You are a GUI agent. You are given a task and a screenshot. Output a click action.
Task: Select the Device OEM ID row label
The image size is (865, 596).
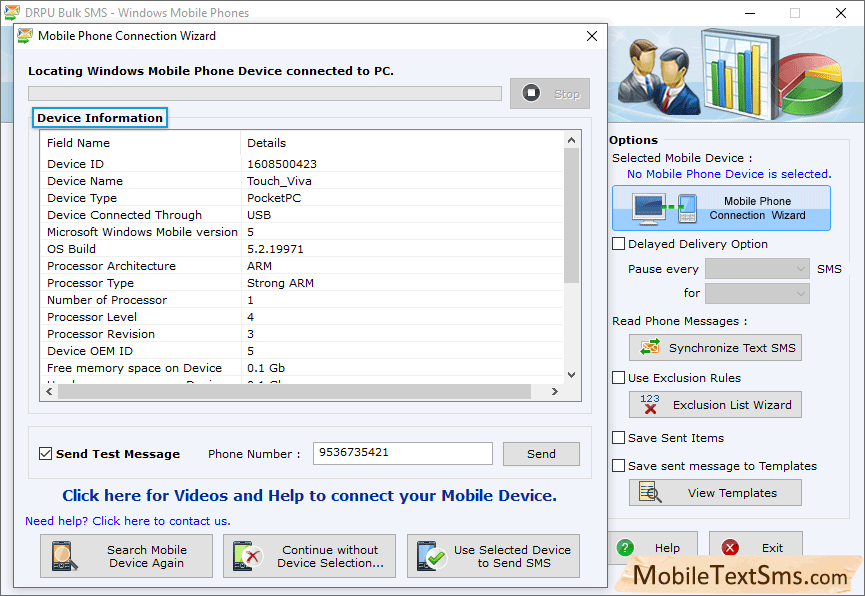point(90,351)
